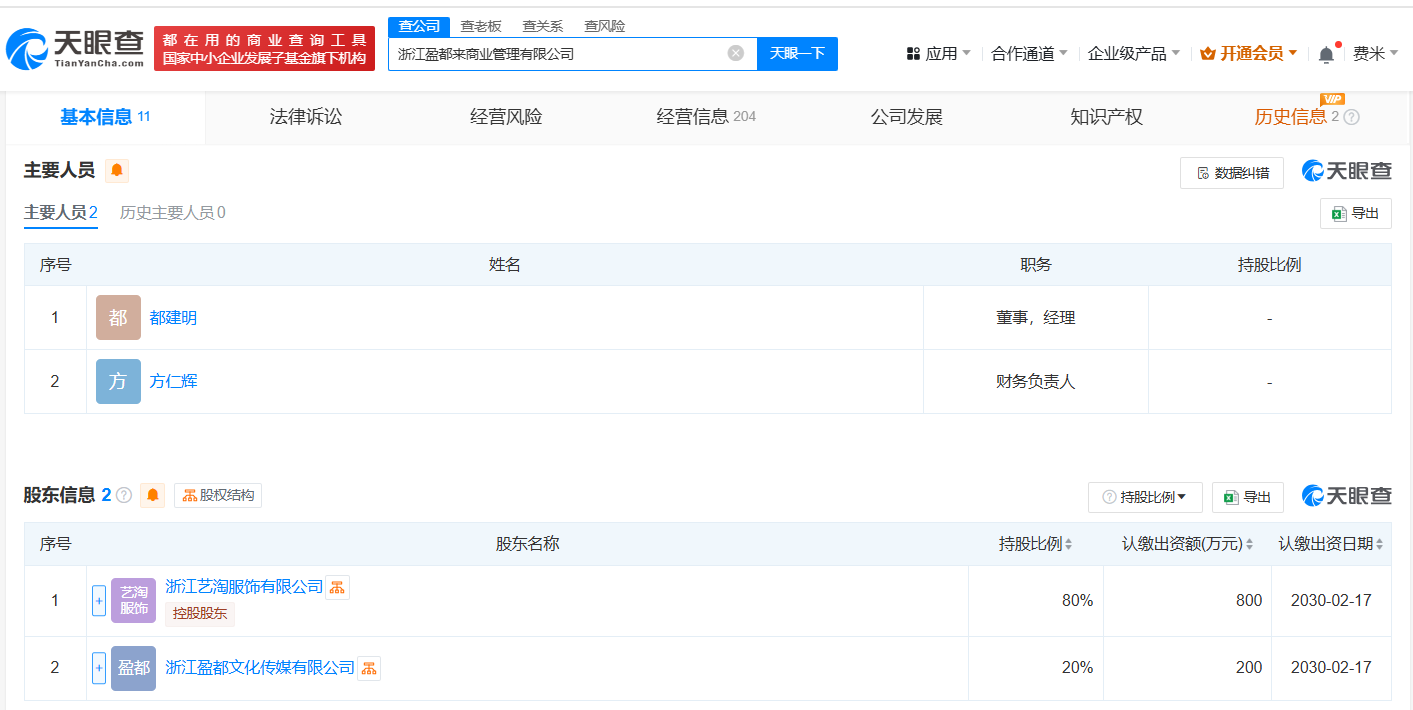Switch to 历史主要人员 sub-tab

click(172, 213)
